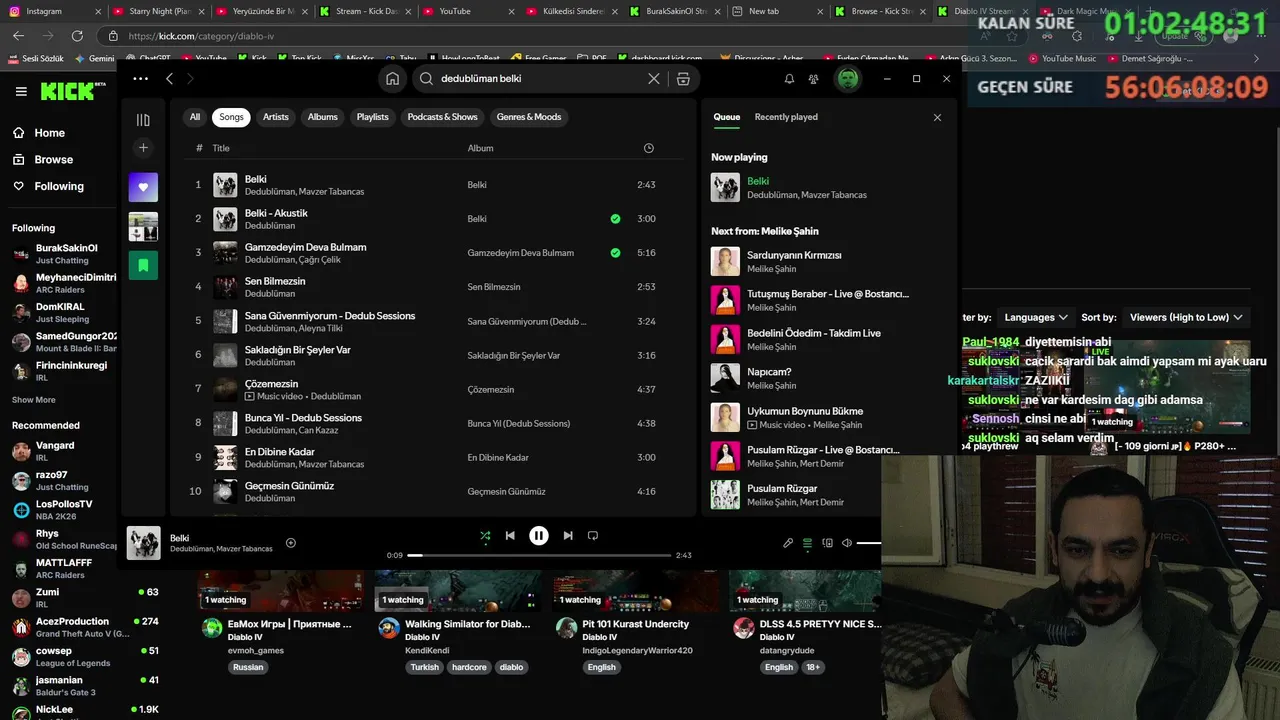The image size is (1280, 720).
Task: Create playlist with plus icon
Action: [143, 148]
